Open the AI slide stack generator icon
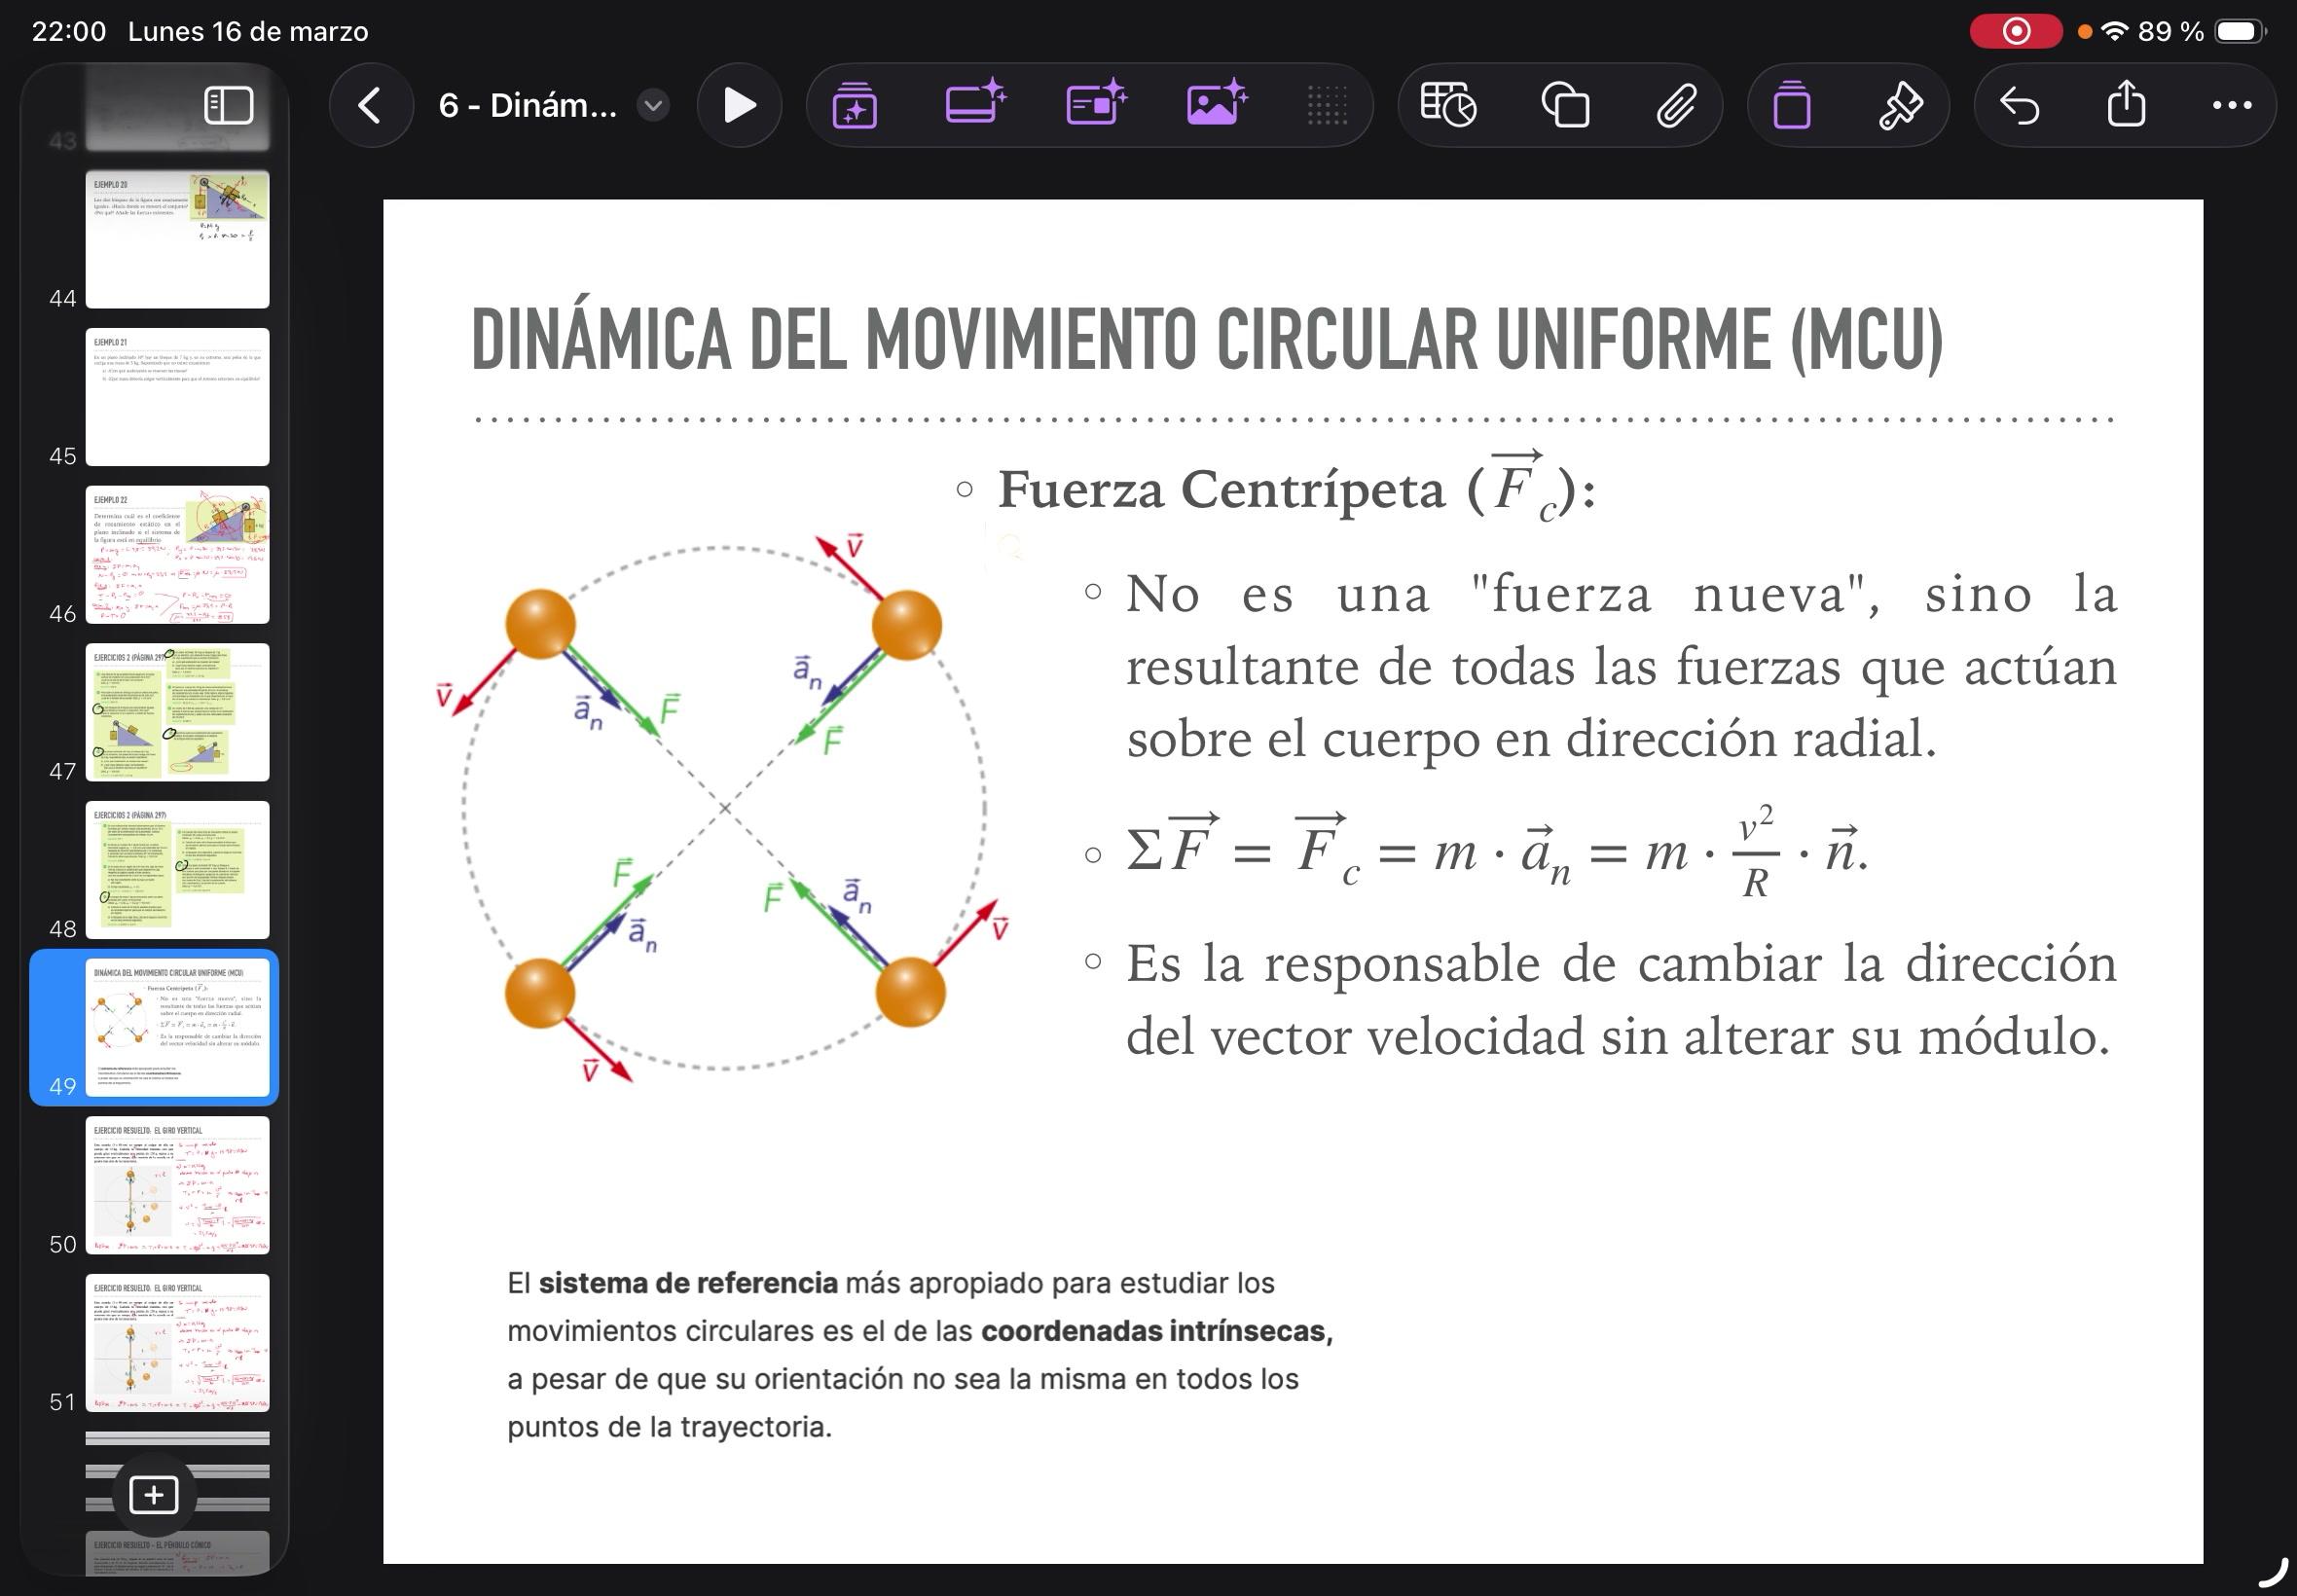Screen dimensions: 2297x1596 pos(855,105)
